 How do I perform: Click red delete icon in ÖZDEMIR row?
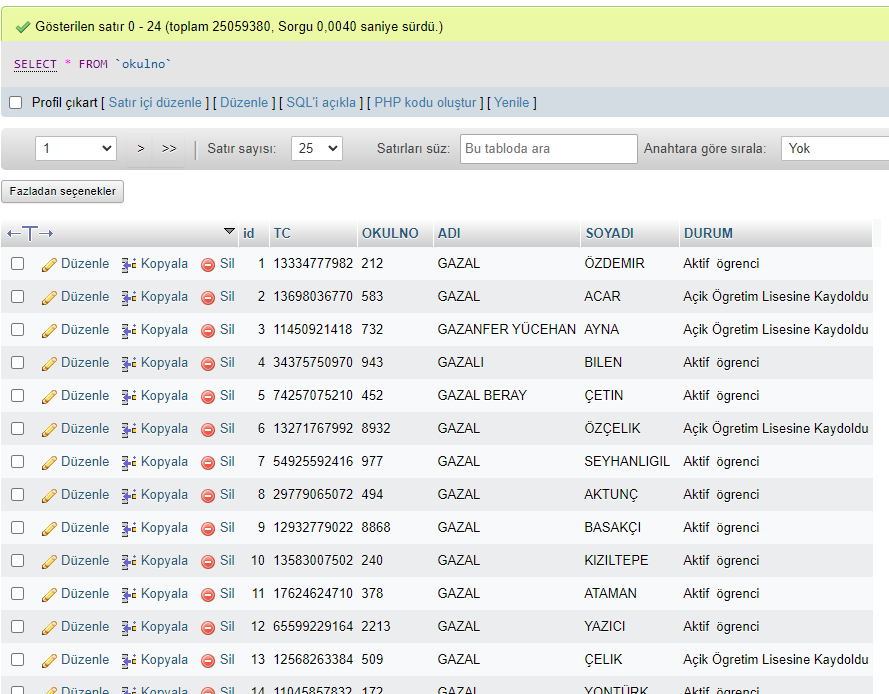[208, 264]
